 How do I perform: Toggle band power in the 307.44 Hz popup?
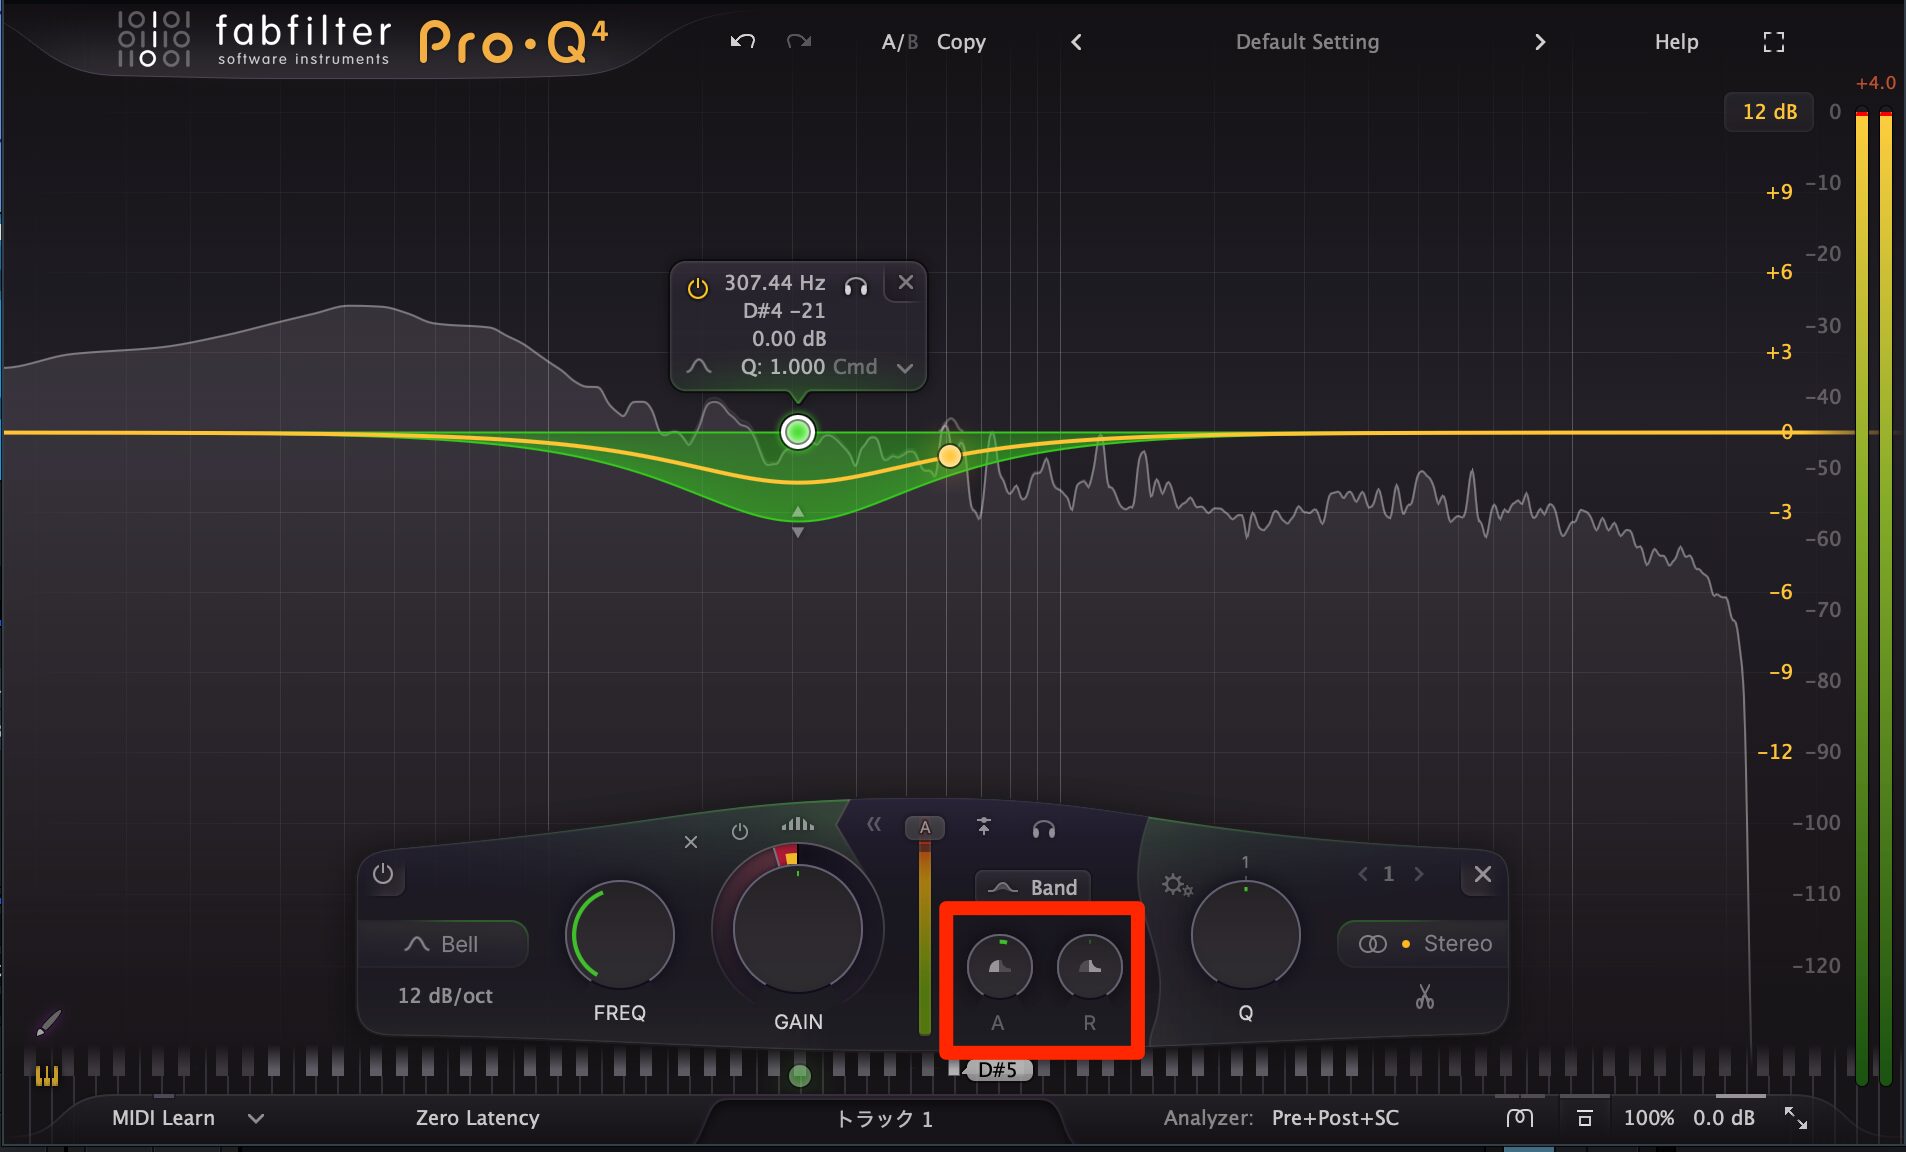[x=697, y=288]
